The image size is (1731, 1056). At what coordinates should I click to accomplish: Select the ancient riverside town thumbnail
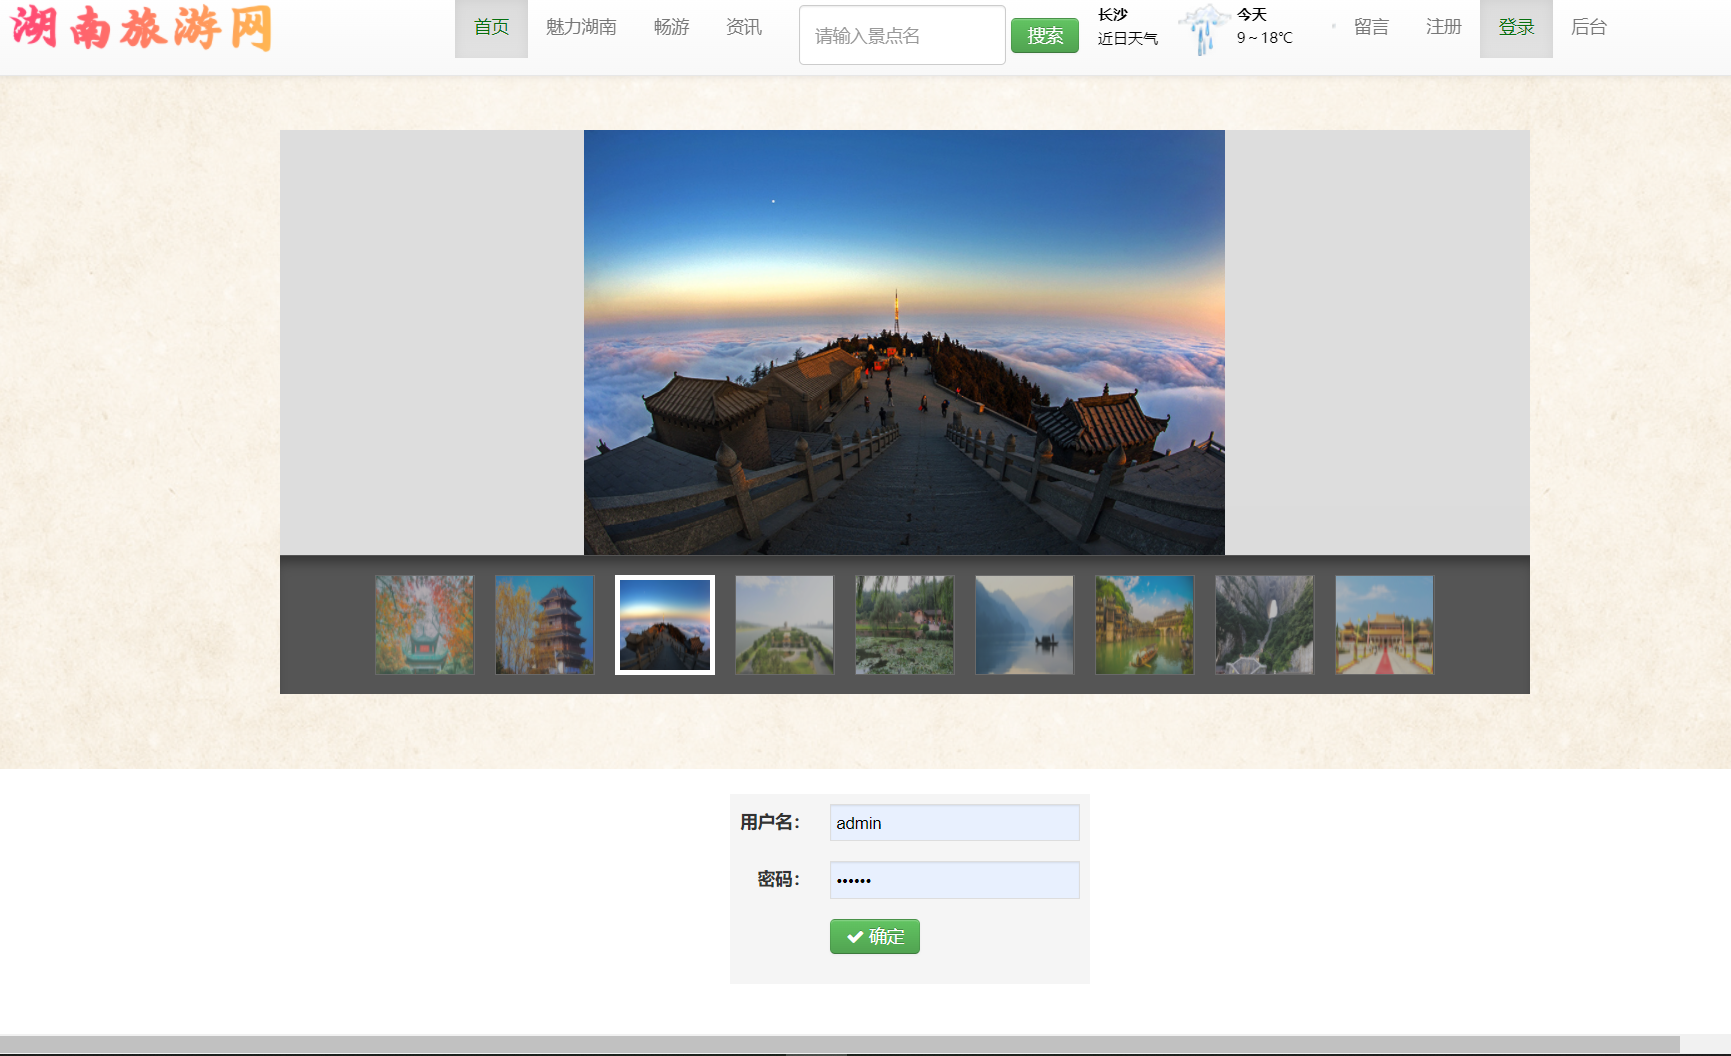(1144, 625)
